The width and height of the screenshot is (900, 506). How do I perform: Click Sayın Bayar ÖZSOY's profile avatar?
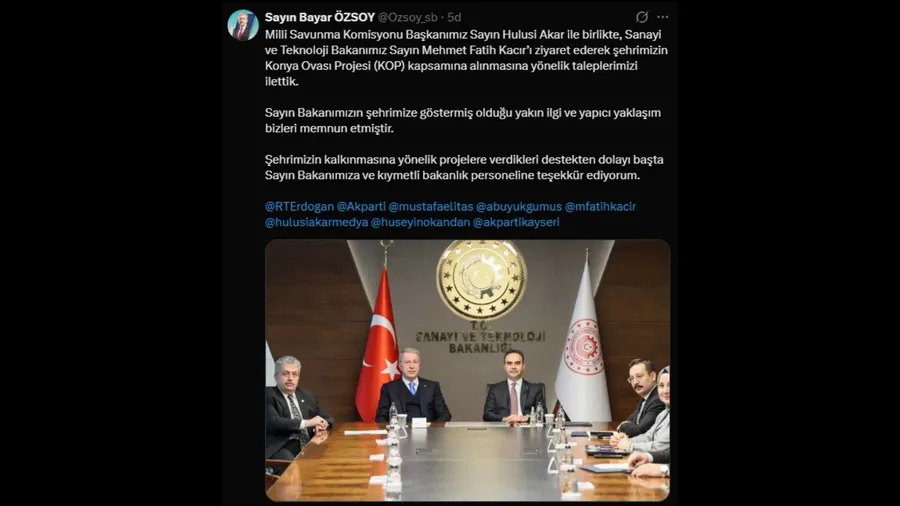coord(243,25)
